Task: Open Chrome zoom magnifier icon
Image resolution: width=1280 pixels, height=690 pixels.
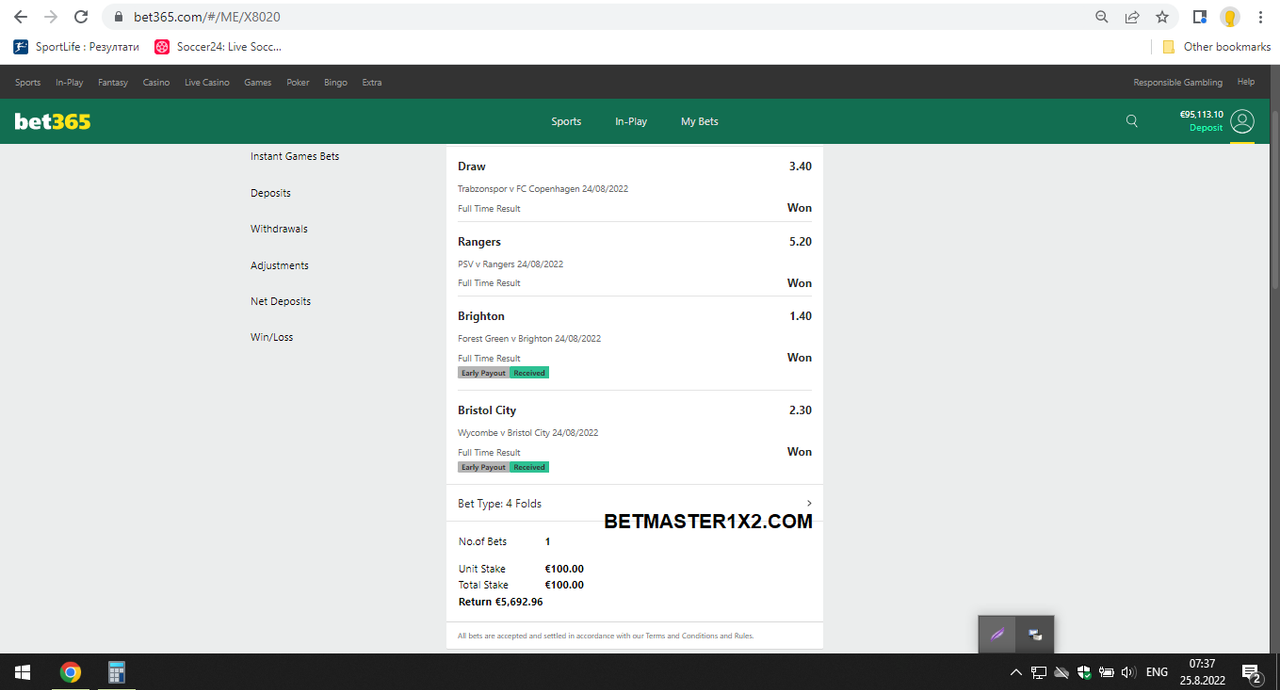Action: tap(1102, 17)
